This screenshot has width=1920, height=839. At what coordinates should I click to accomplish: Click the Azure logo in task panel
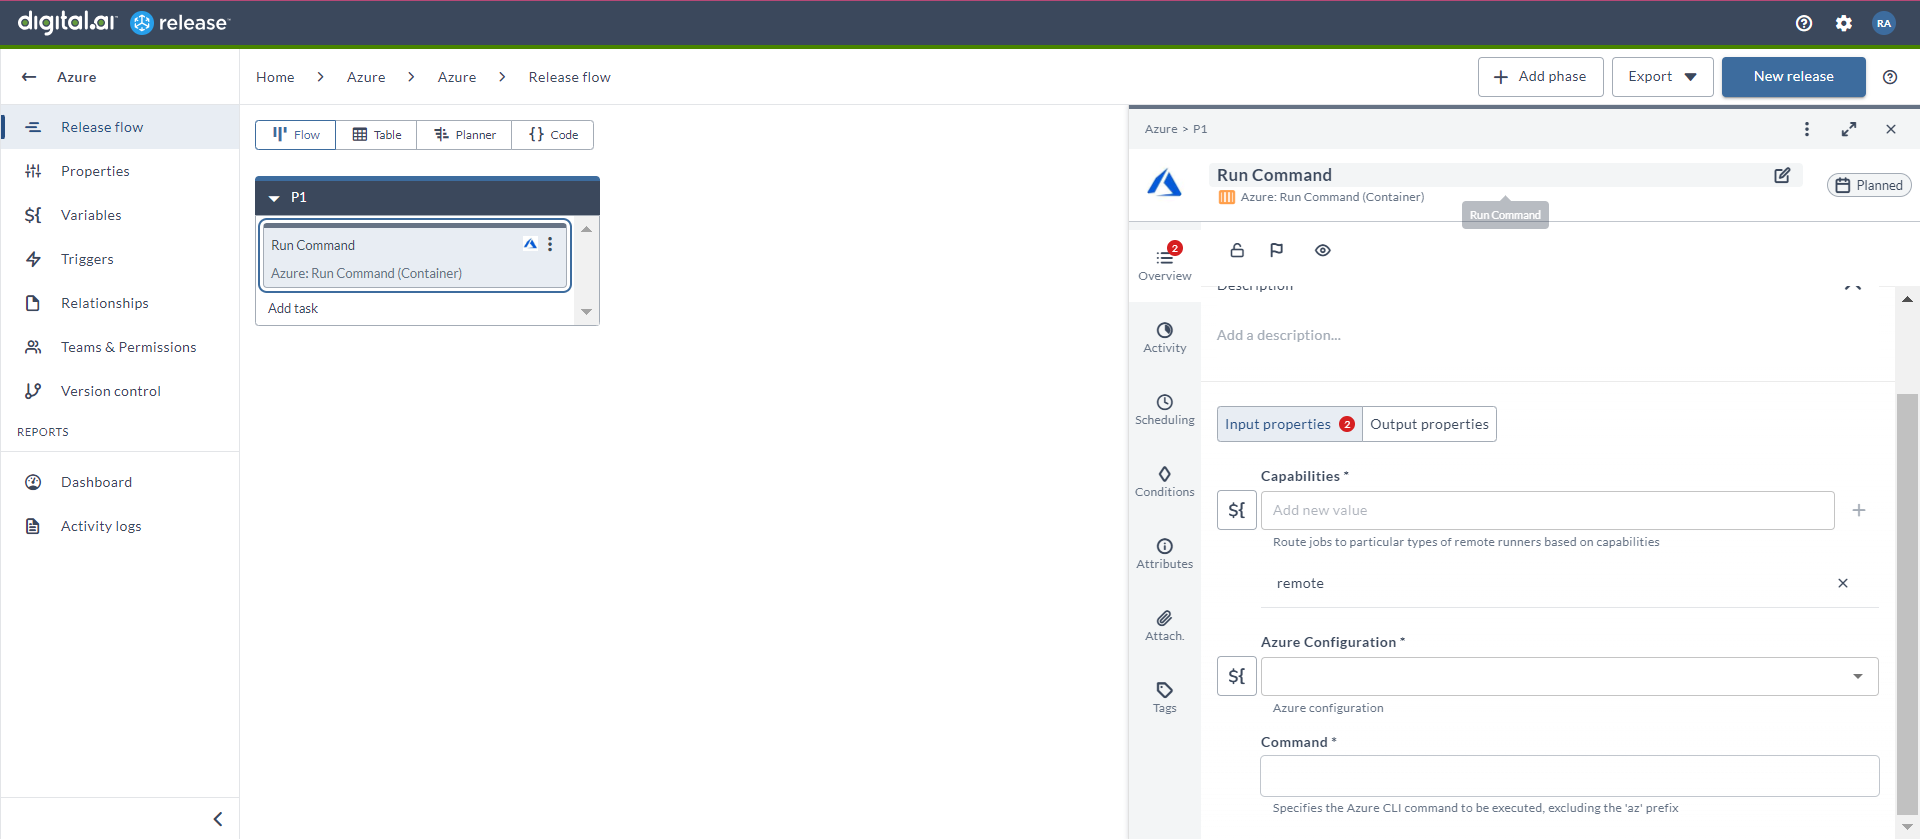pos(1164,183)
